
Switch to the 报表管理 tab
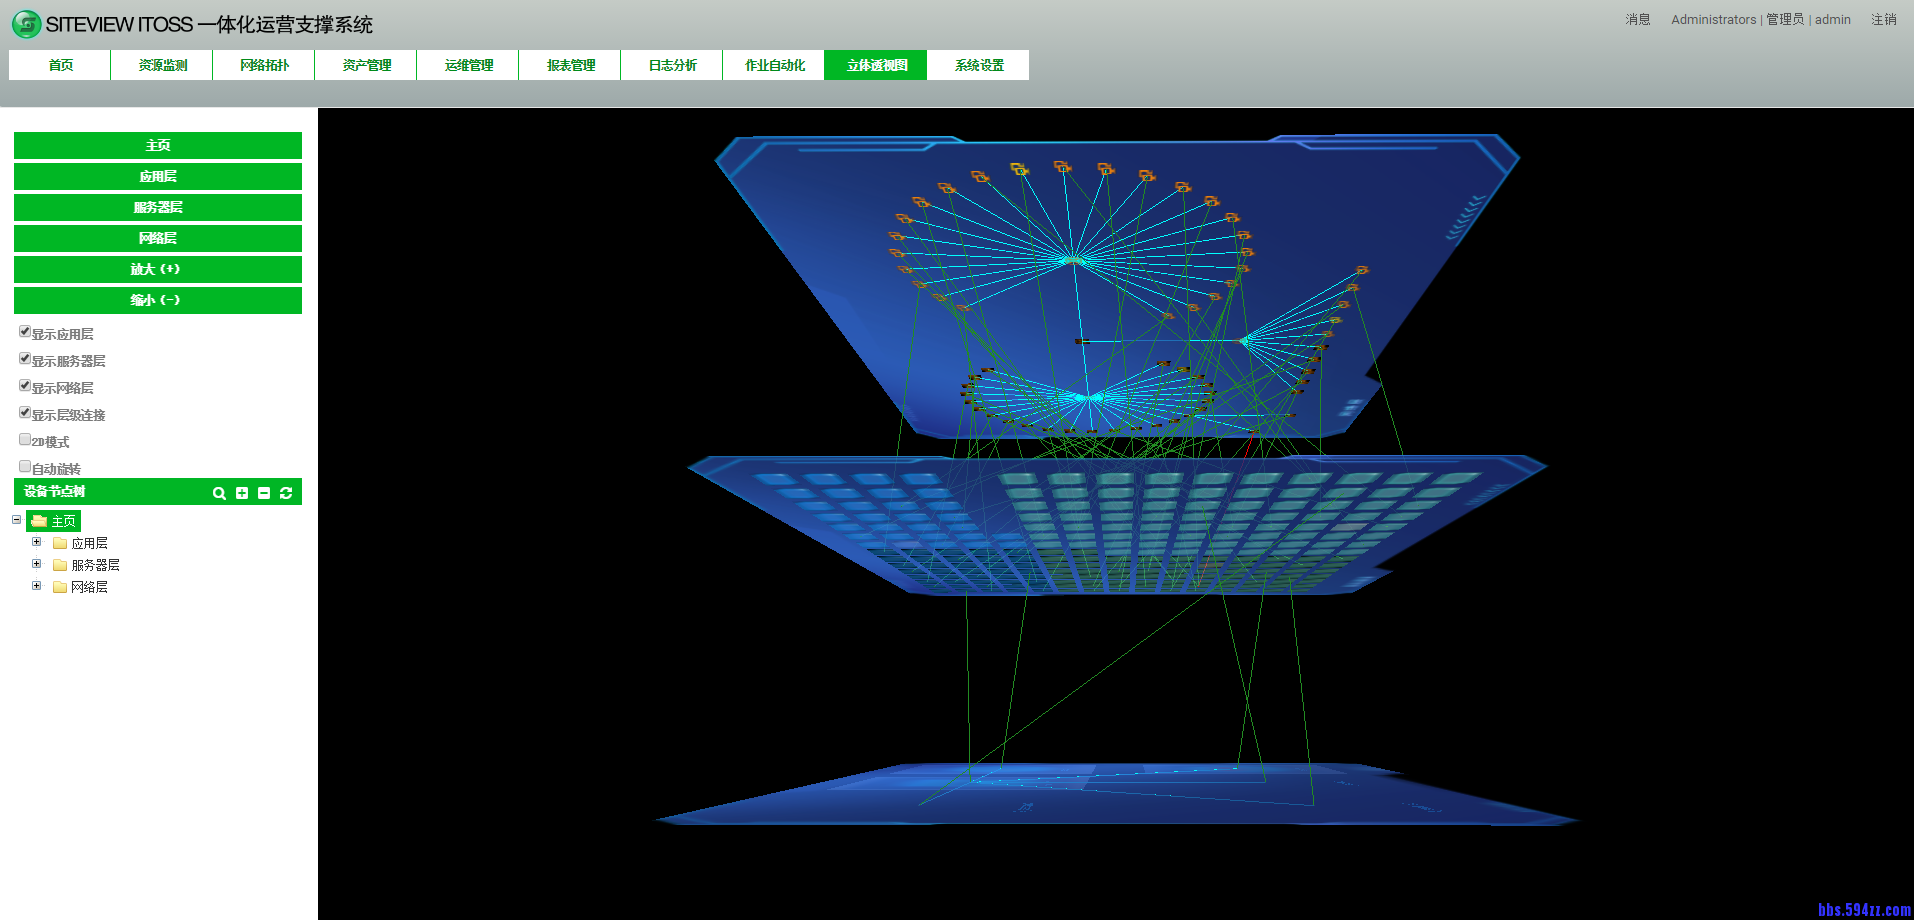570,65
